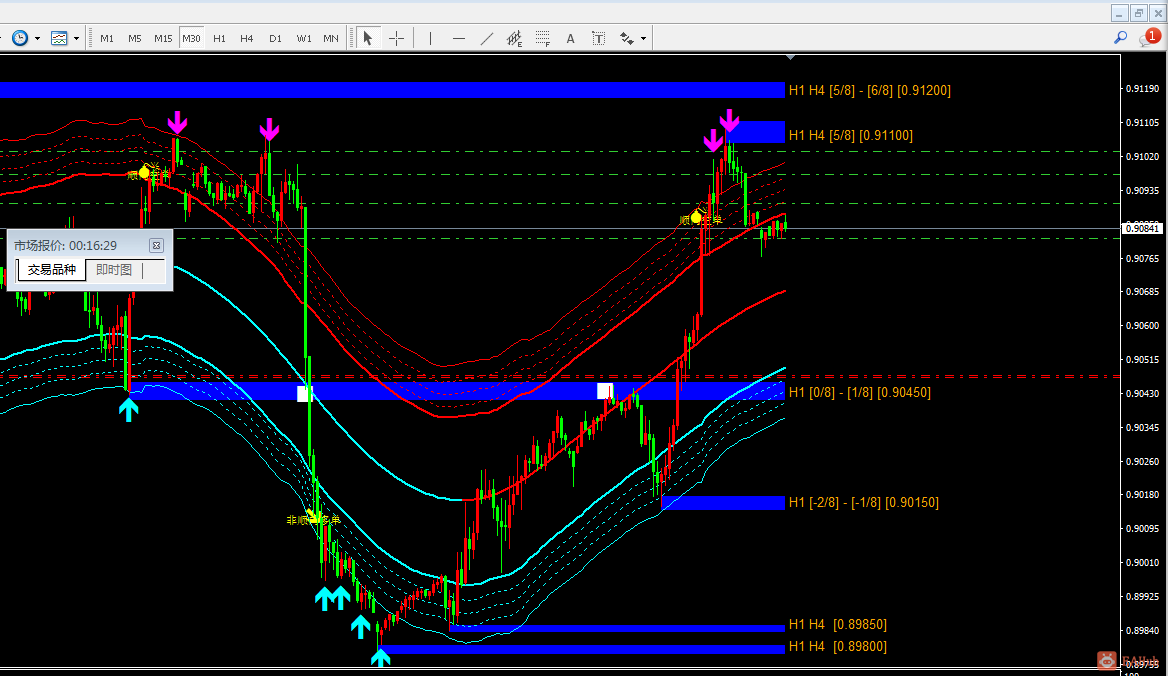This screenshot has height=676, width=1168.
Task: Switch chart to M1 timeframe
Action: tap(107, 38)
